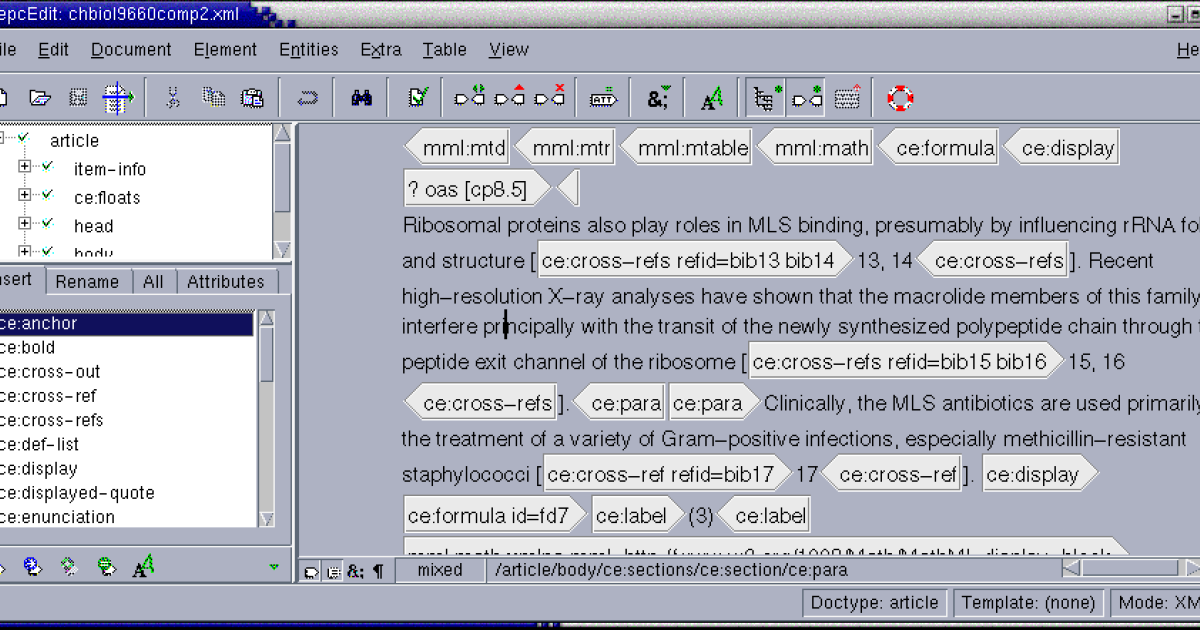This screenshot has height=630, width=1200.
Task: Click the binoculars Find icon
Action: tap(361, 98)
